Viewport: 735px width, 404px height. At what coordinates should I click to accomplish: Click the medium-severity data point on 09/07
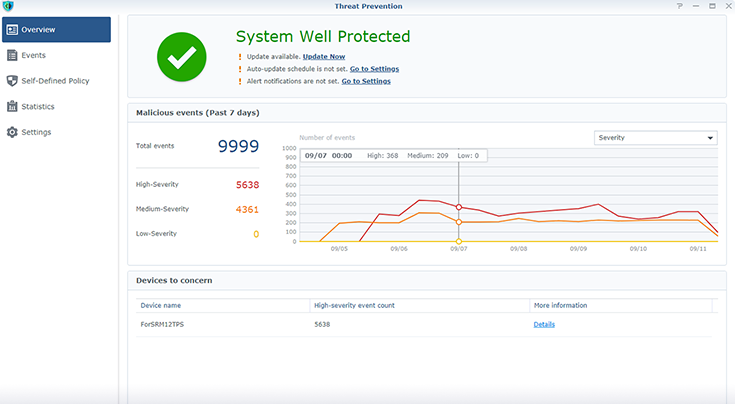pyautogui.click(x=459, y=222)
